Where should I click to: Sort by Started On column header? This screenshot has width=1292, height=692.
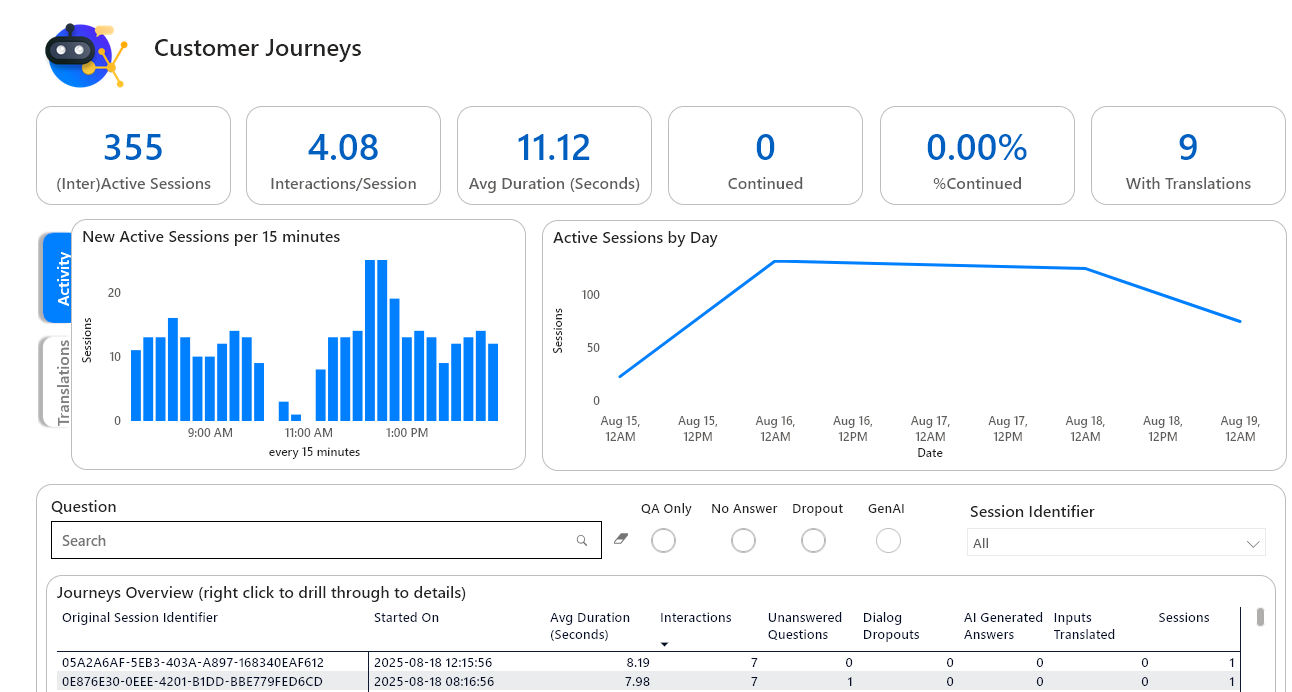point(406,618)
